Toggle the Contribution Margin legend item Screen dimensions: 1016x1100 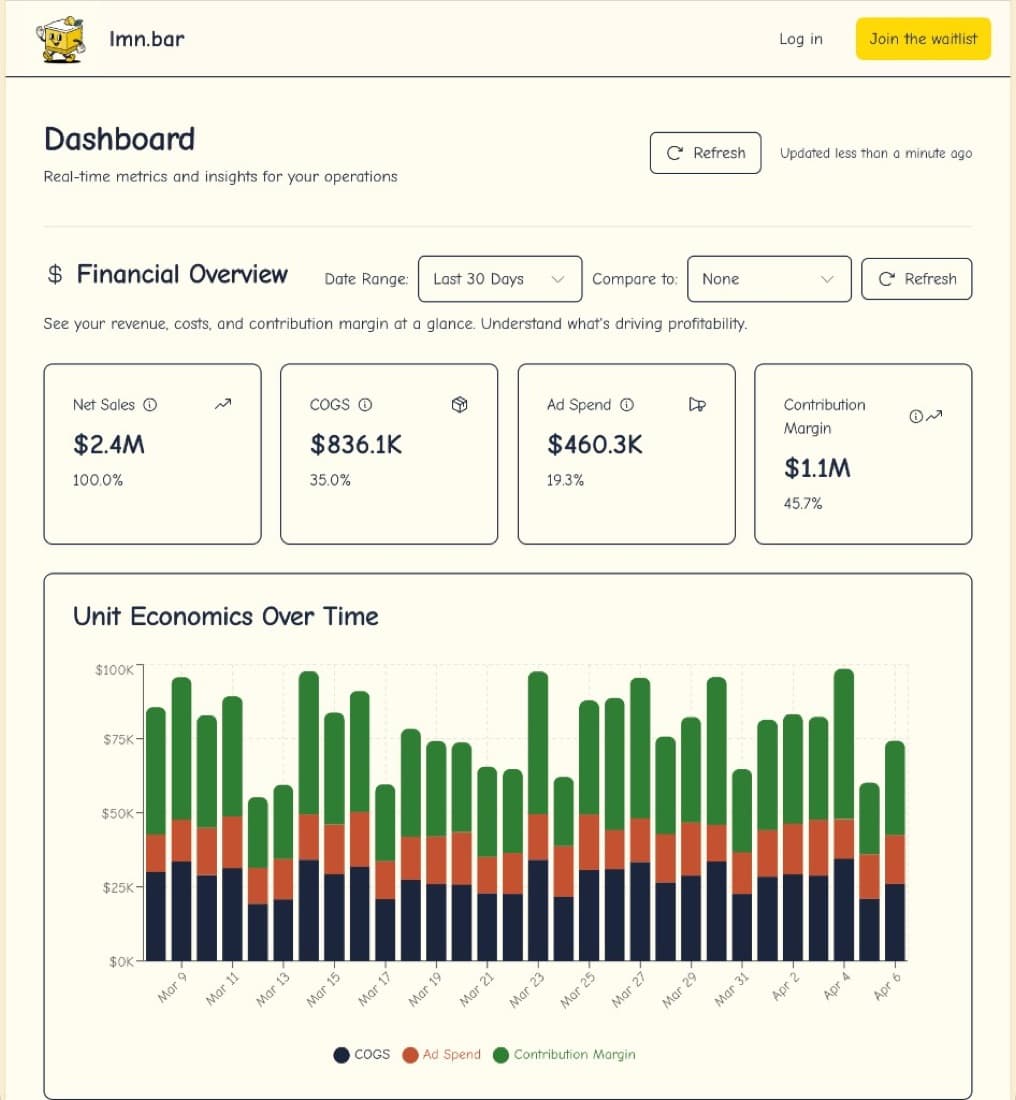click(564, 1054)
